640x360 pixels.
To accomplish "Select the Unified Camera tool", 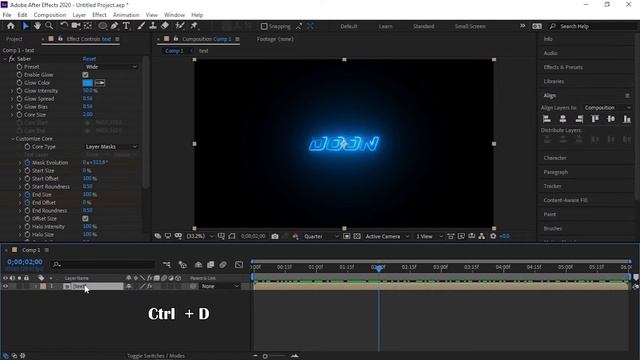I will 76,26.
